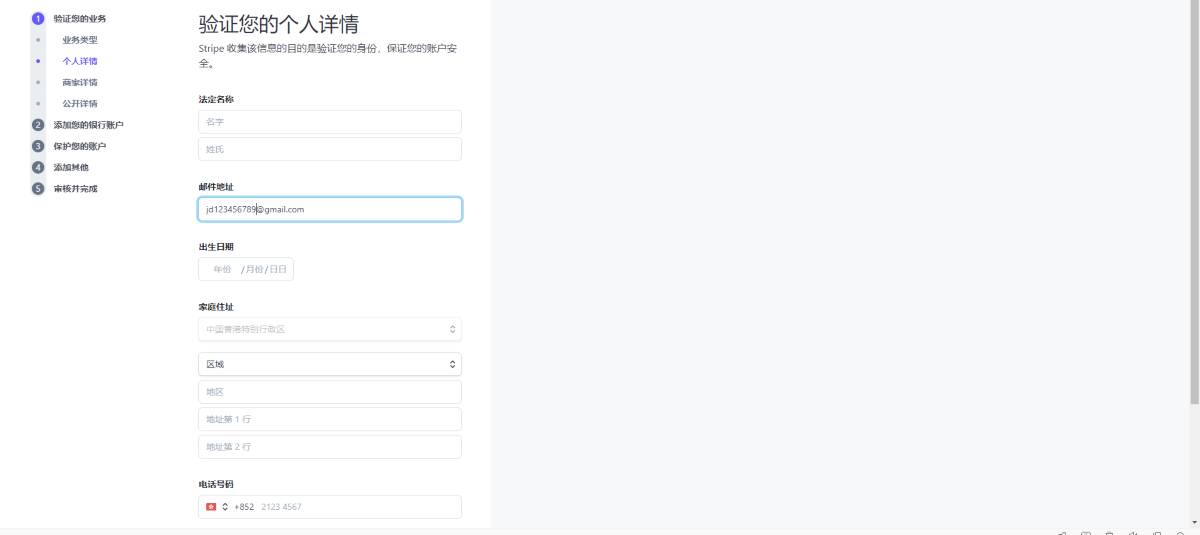Open the '公开详情' sub-step
This screenshot has height=535, width=1200.
pos(80,103)
